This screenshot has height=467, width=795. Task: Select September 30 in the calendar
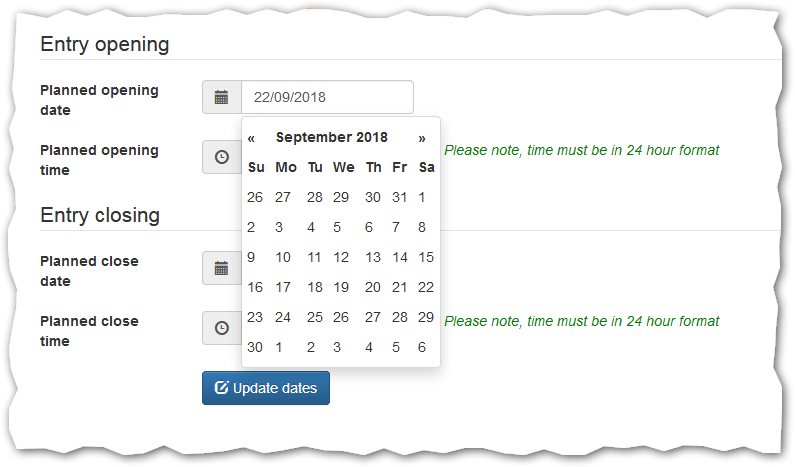click(x=255, y=347)
